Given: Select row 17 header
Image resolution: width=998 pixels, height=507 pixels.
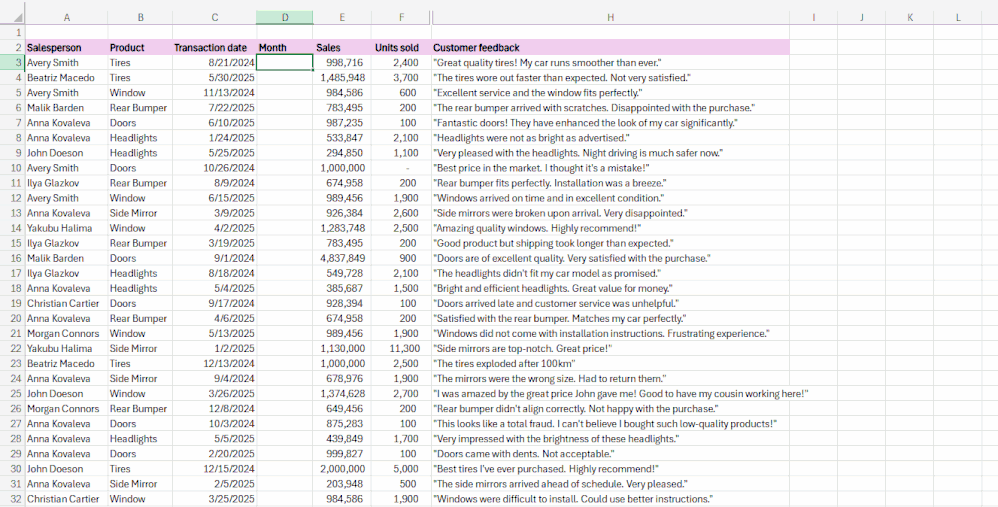Looking at the screenshot, I should [13, 274].
